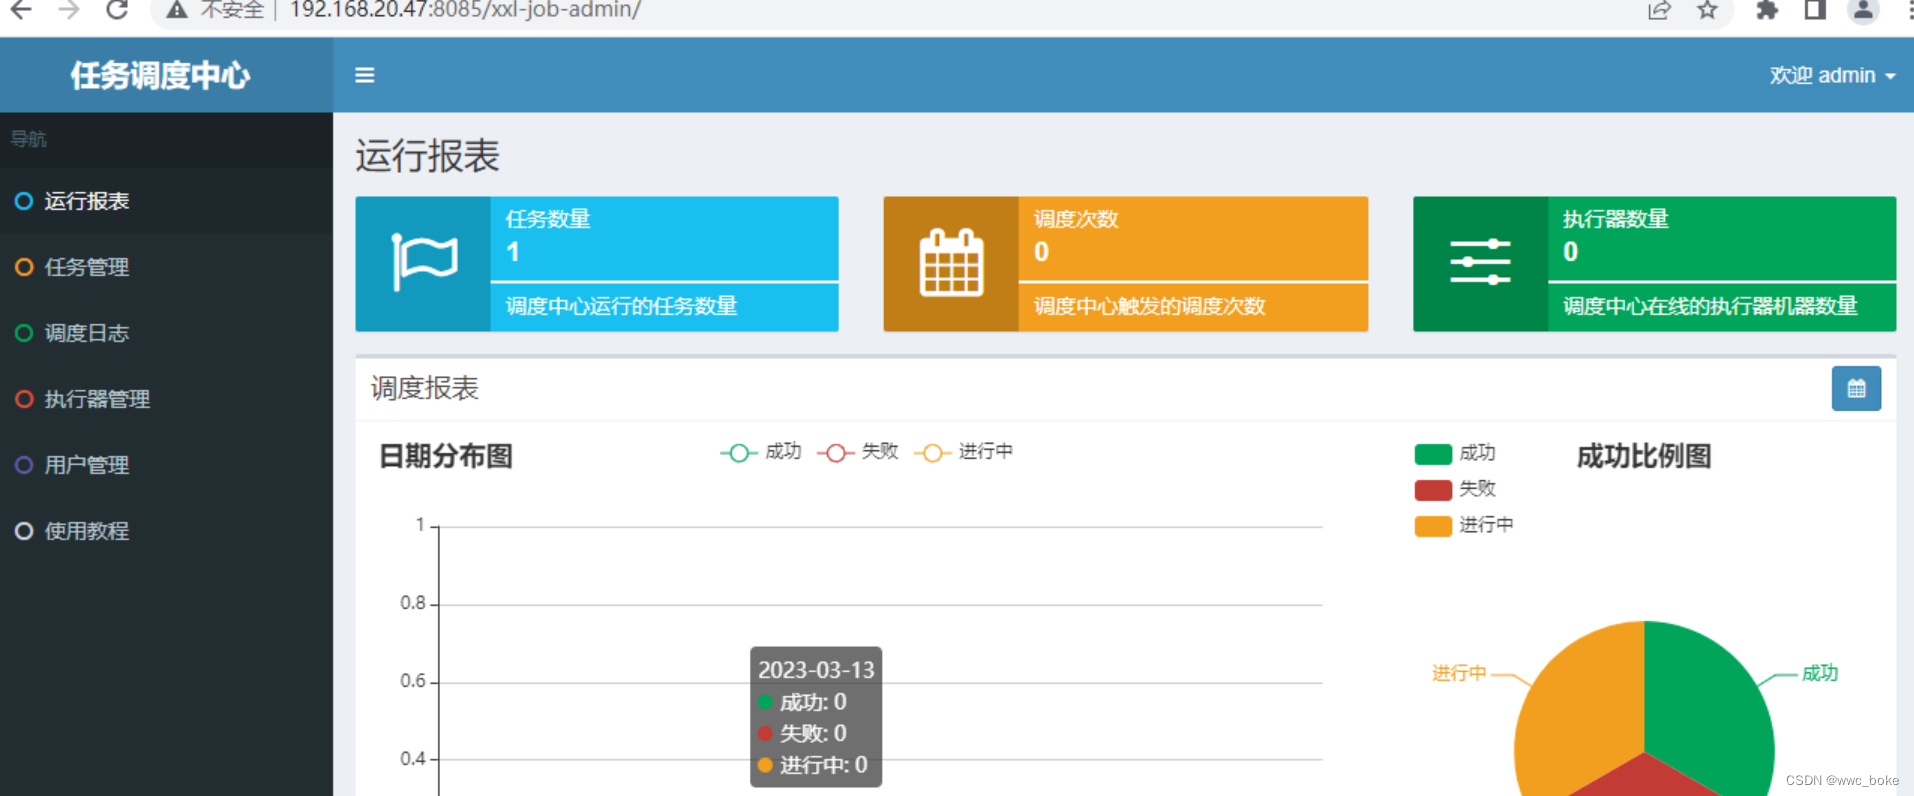Open the browser extensions puzzle icon
This screenshot has width=1914, height=796.
[x=1767, y=10]
